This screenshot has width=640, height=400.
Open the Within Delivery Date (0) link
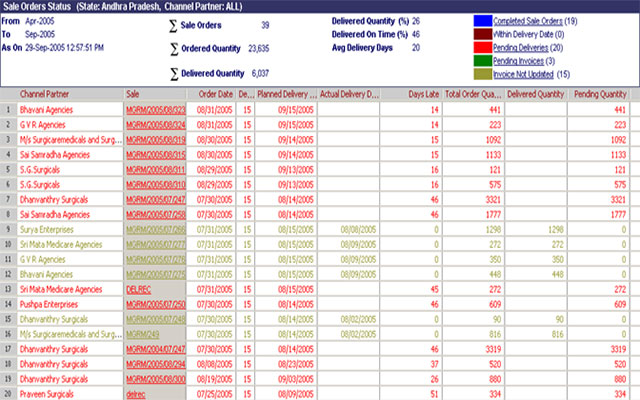528,34
